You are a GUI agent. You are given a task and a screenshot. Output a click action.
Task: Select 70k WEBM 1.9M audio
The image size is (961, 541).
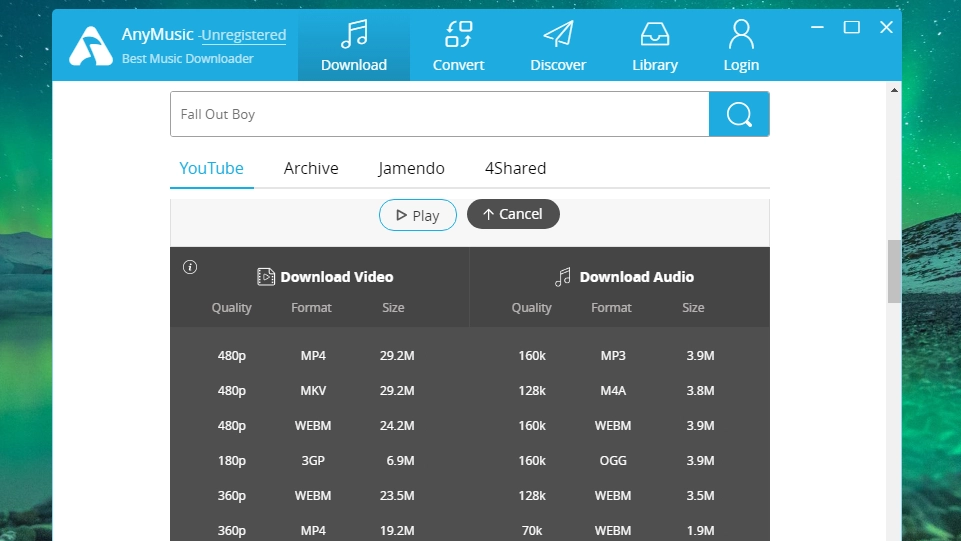[x=617, y=530]
